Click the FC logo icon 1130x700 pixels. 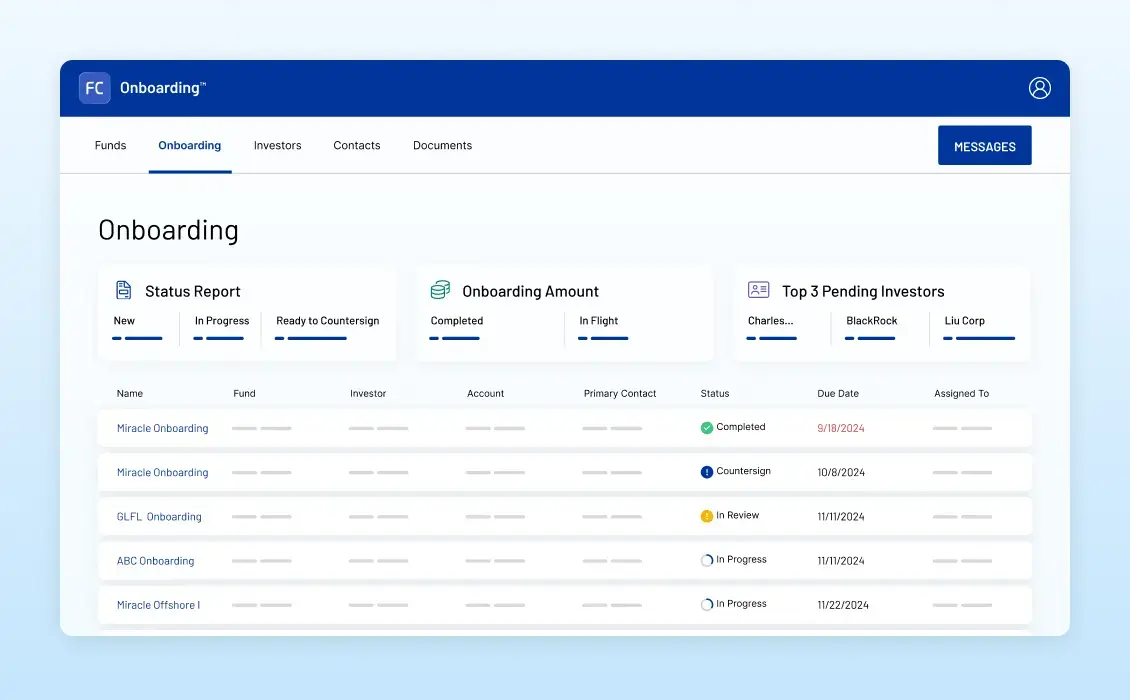tap(95, 88)
